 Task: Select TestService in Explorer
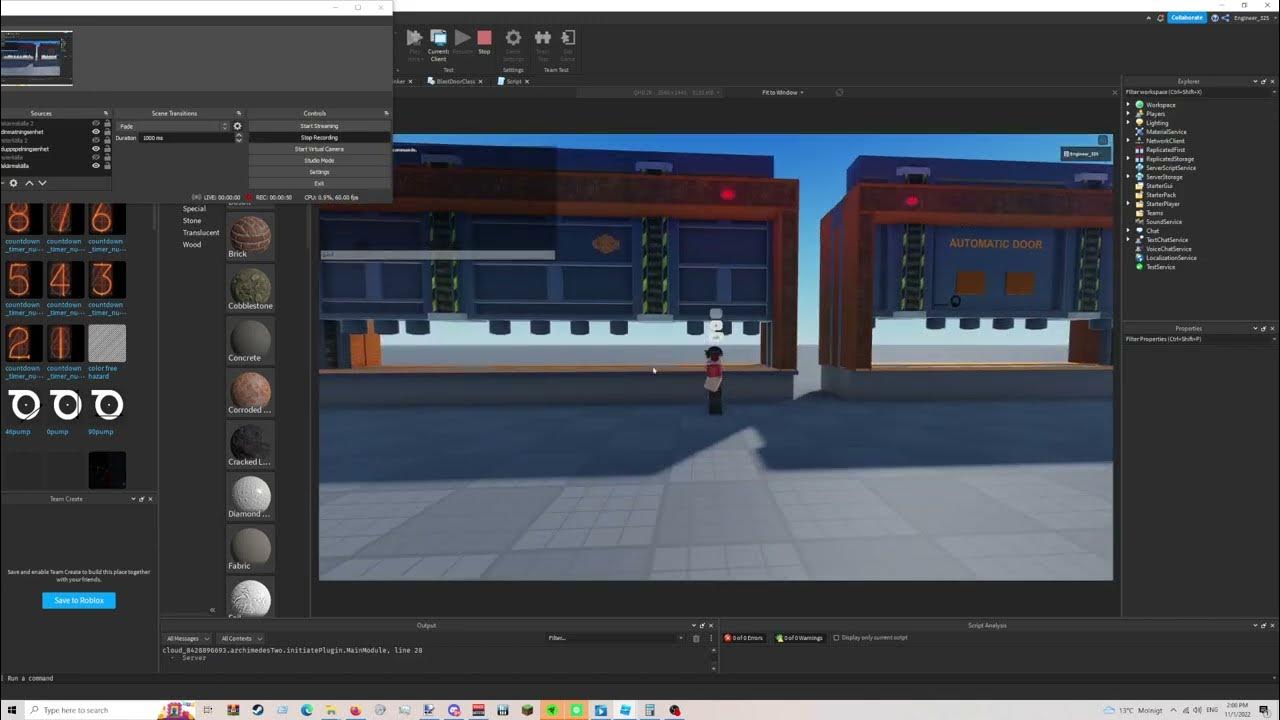click(x=1160, y=267)
